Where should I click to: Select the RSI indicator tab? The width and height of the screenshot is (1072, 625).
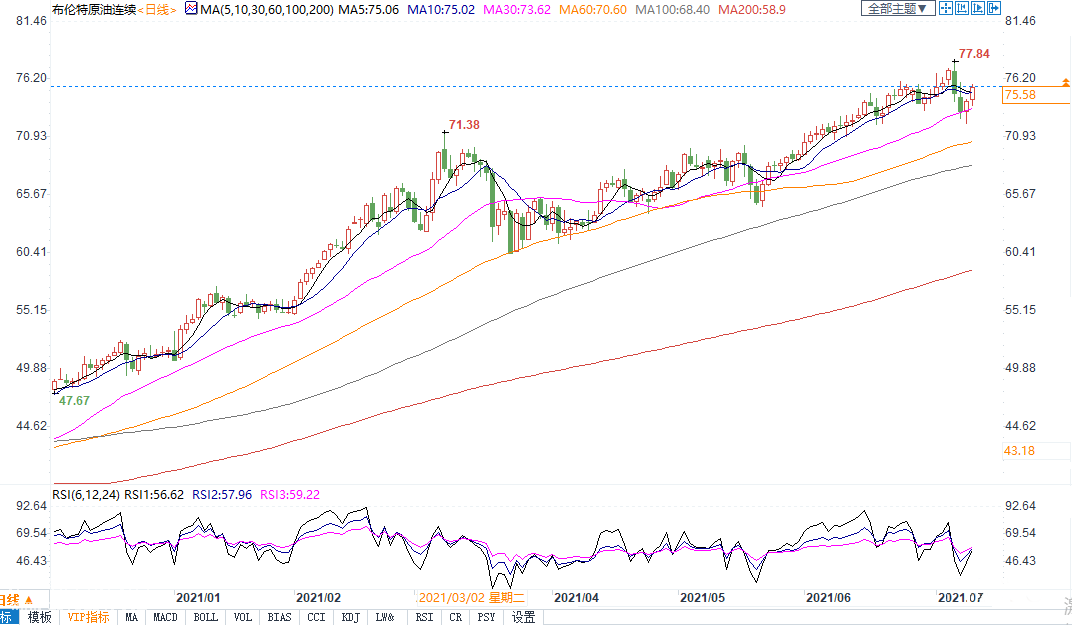[x=424, y=618]
